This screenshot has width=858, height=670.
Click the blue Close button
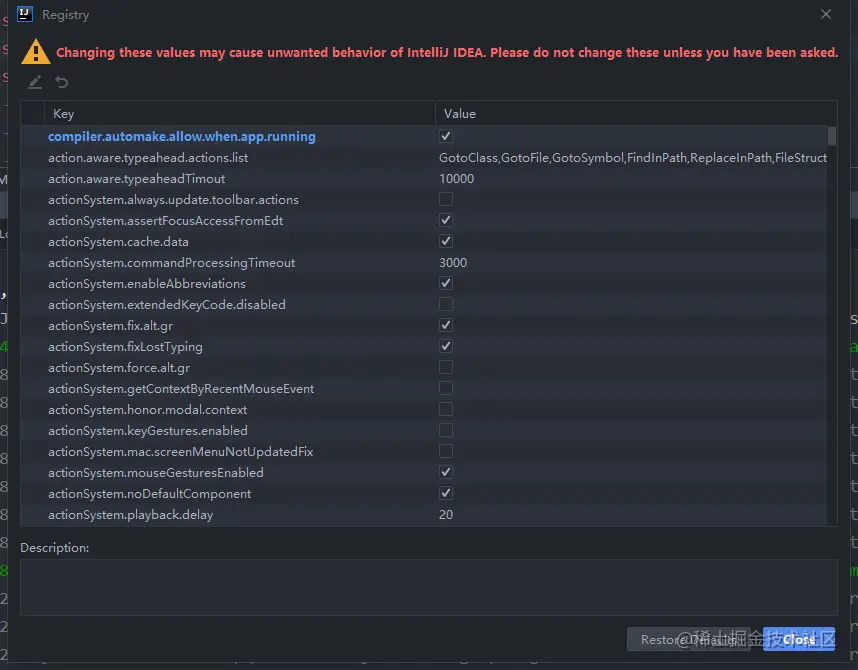[x=799, y=639]
